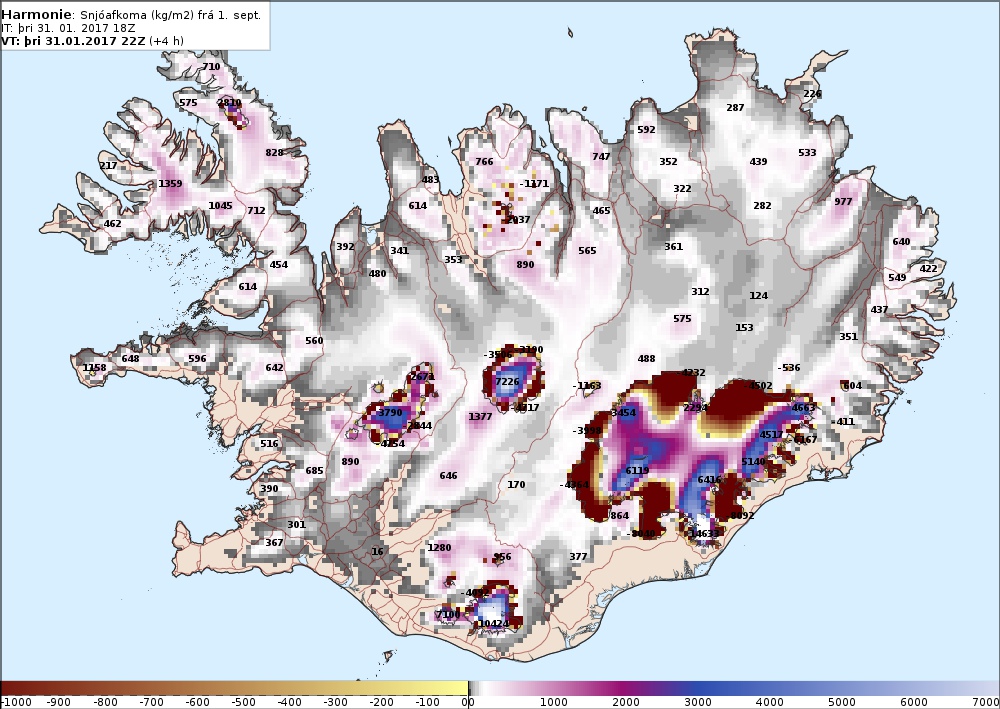
Task: Click the 766 value label
Action: point(484,161)
